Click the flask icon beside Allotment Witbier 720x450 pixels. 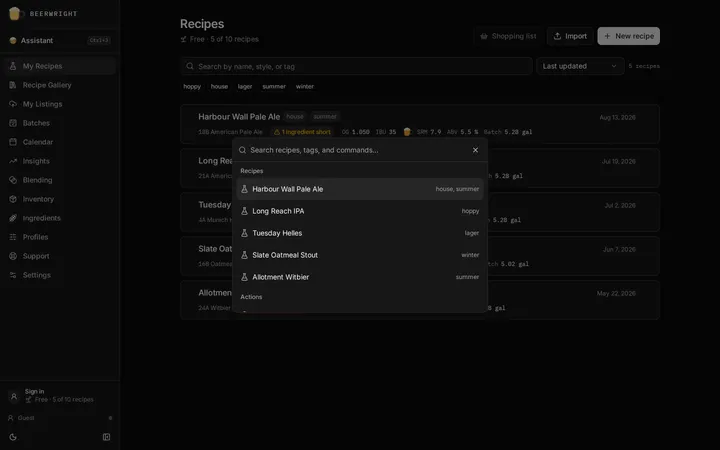point(245,277)
